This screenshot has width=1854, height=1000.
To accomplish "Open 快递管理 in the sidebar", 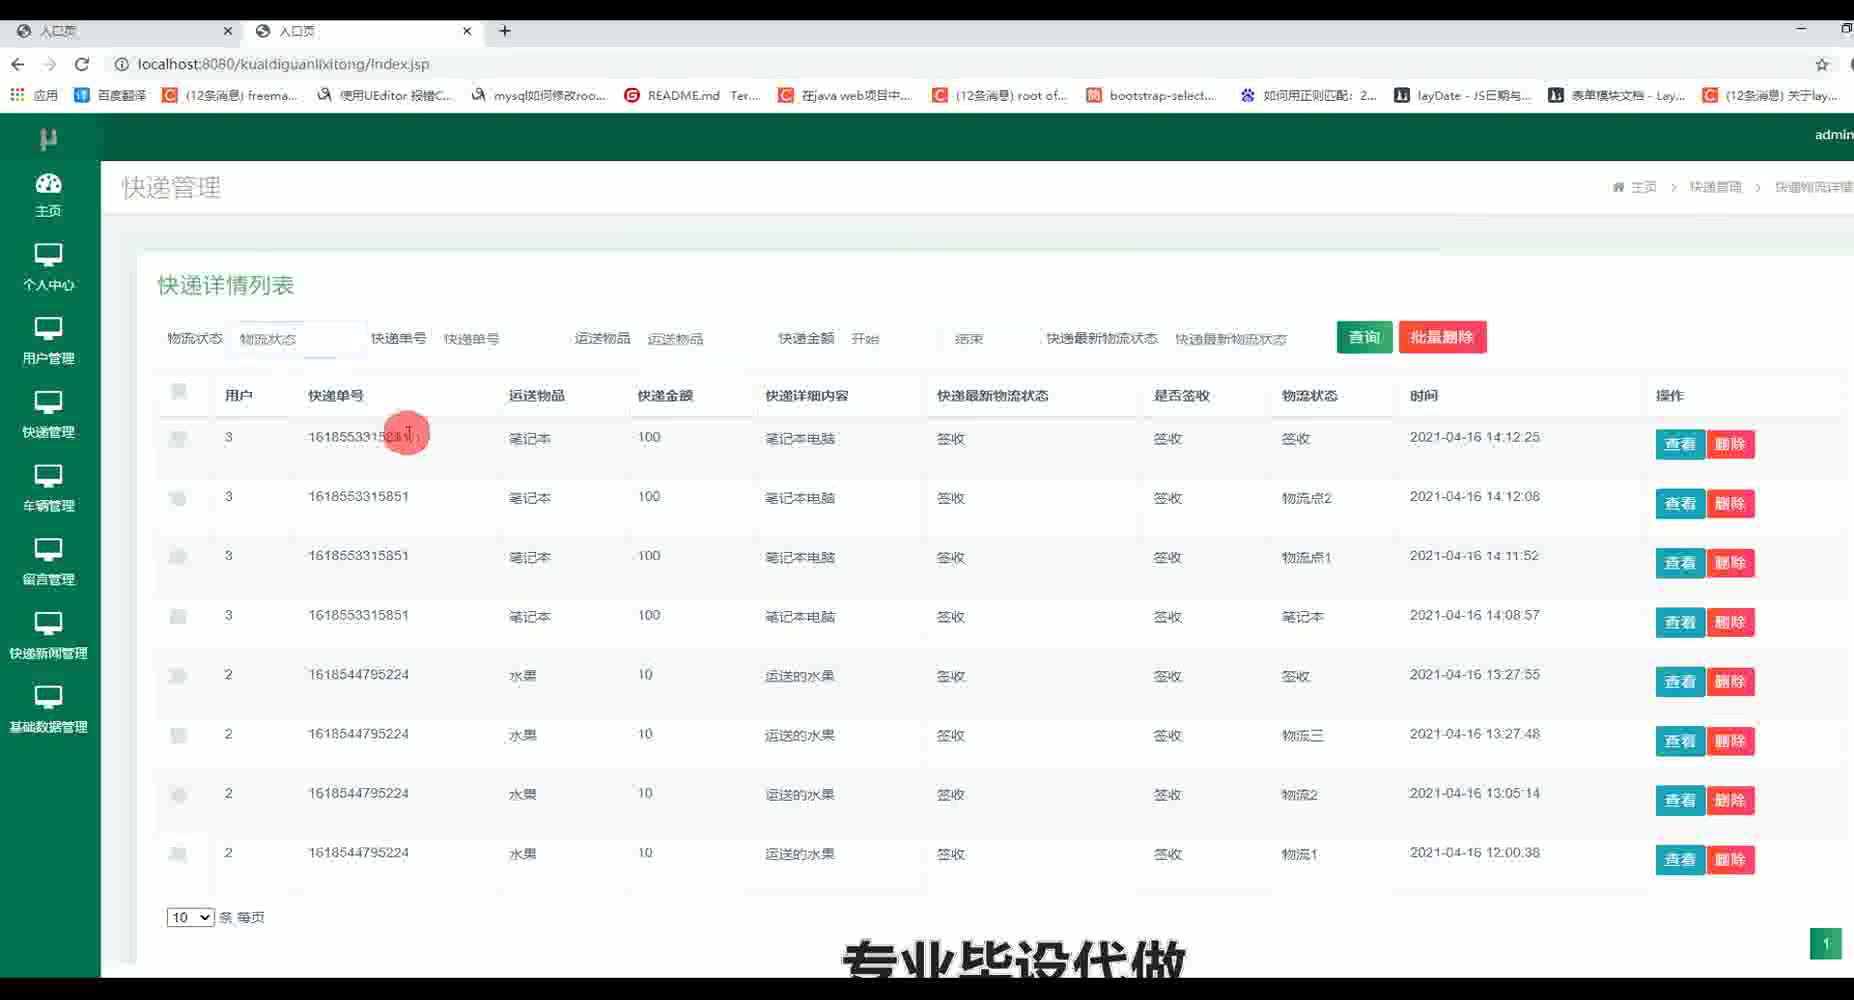I will [48, 415].
